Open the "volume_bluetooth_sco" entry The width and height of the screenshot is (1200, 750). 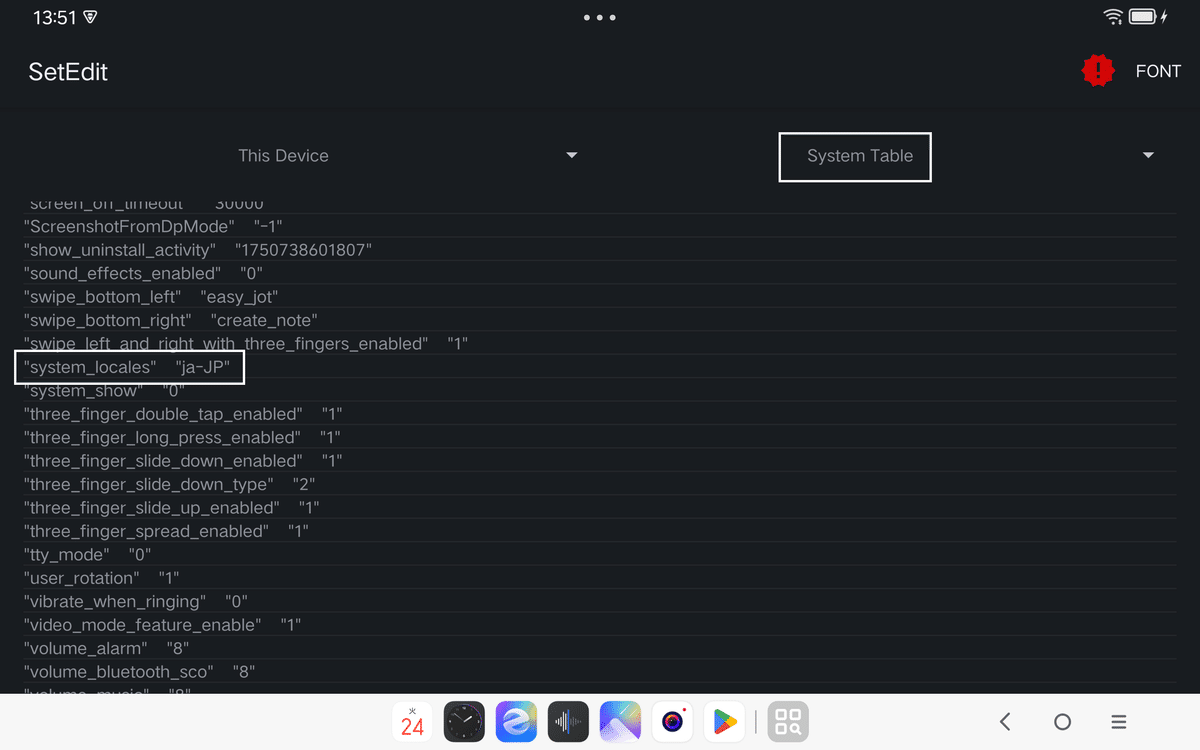(600, 673)
